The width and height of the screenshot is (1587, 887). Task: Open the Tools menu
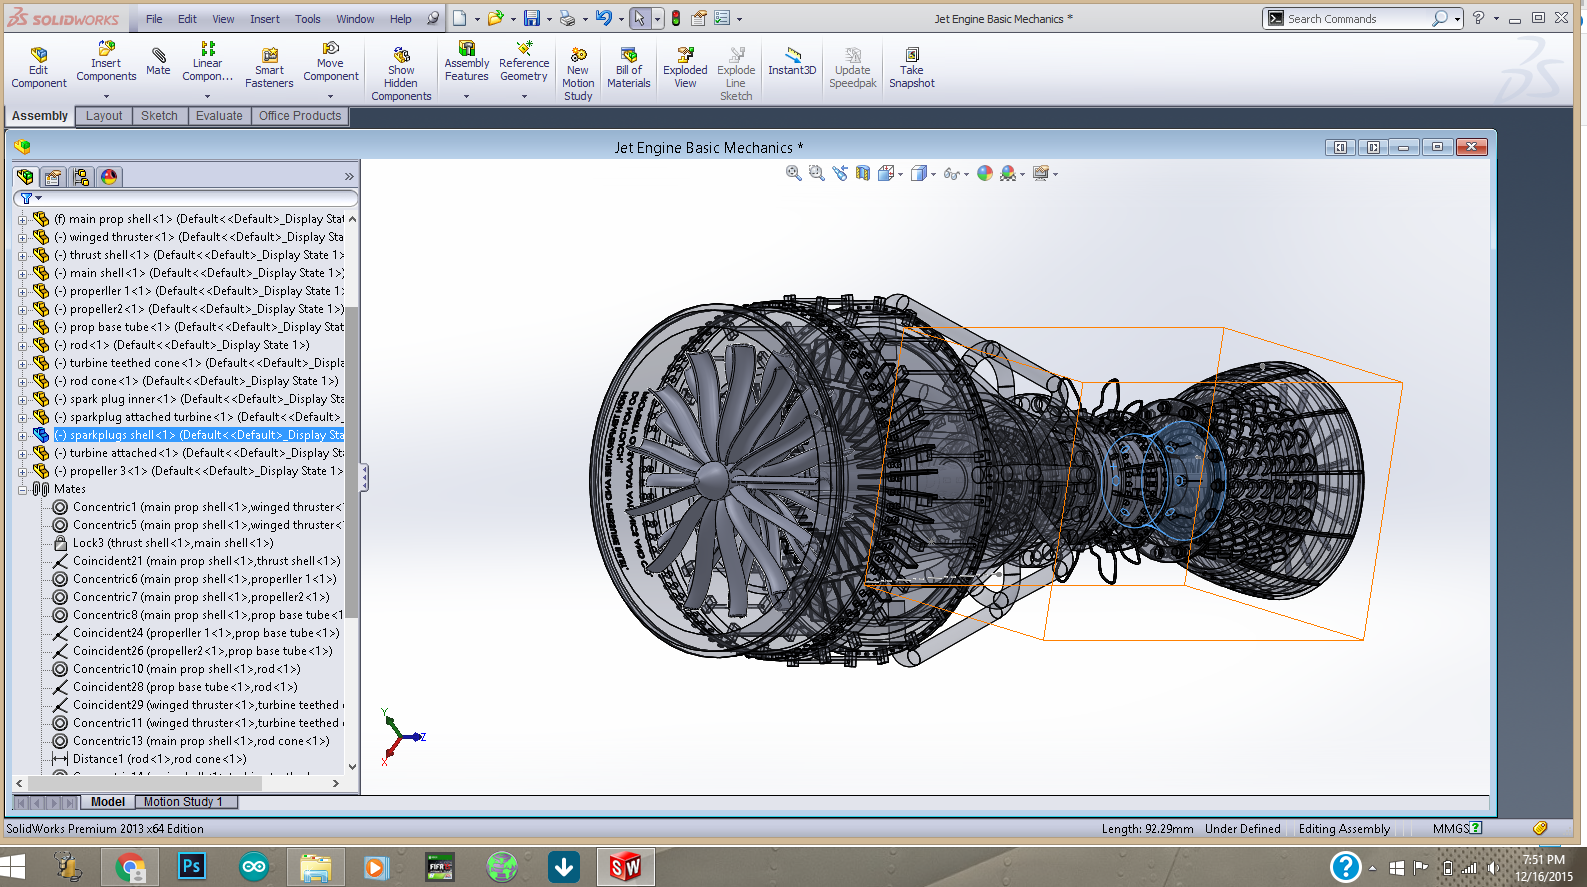pyautogui.click(x=307, y=19)
